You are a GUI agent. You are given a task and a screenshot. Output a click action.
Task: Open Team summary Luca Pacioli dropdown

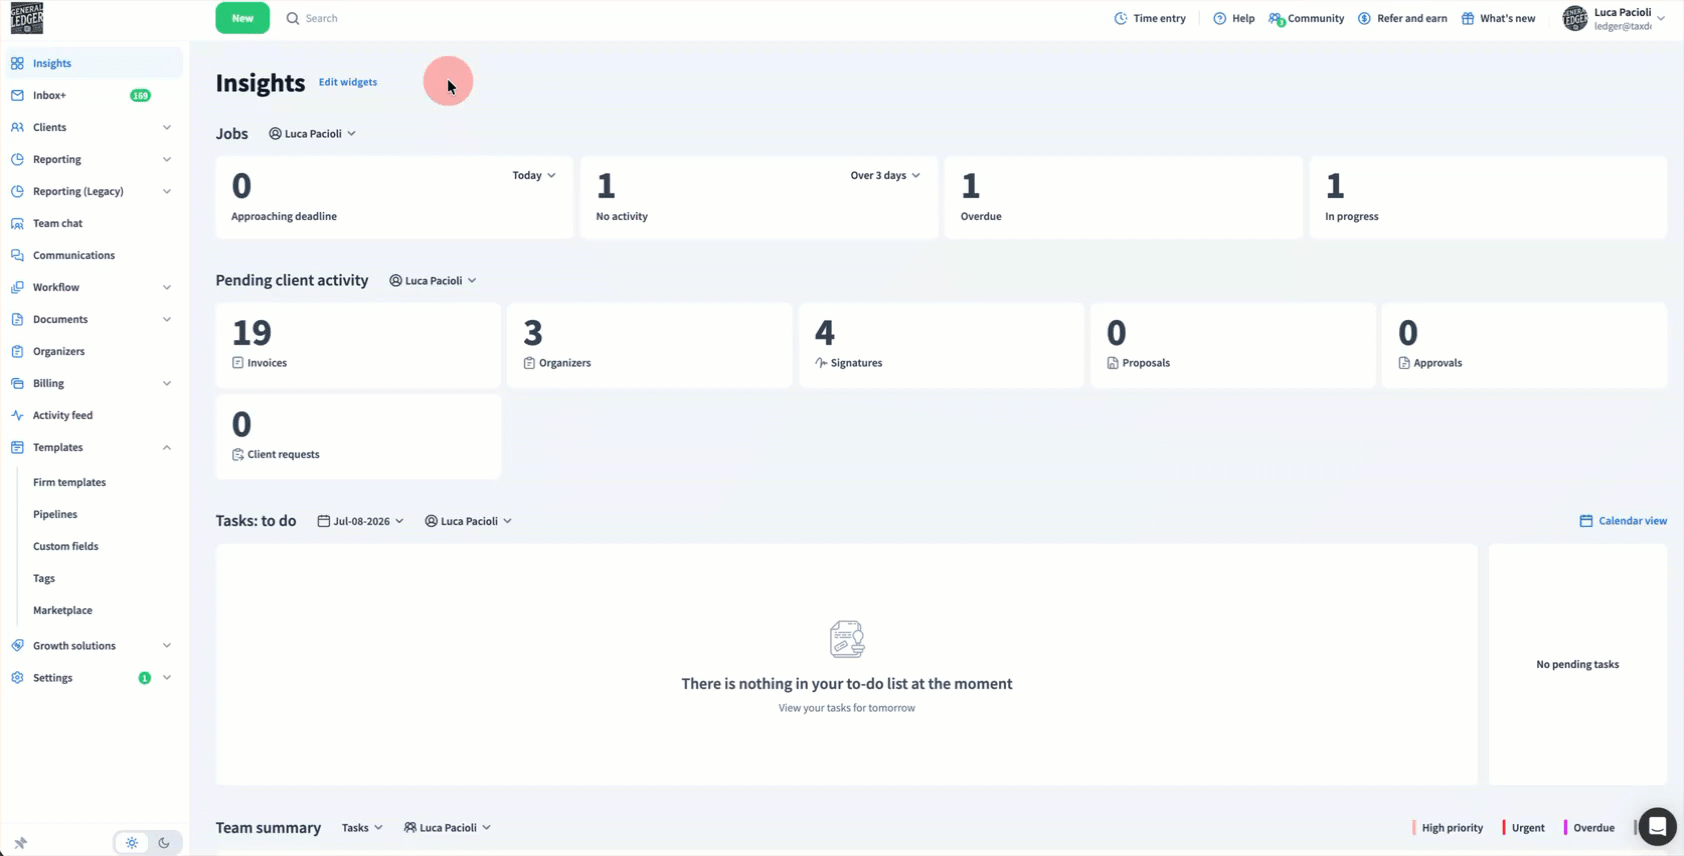[447, 827]
